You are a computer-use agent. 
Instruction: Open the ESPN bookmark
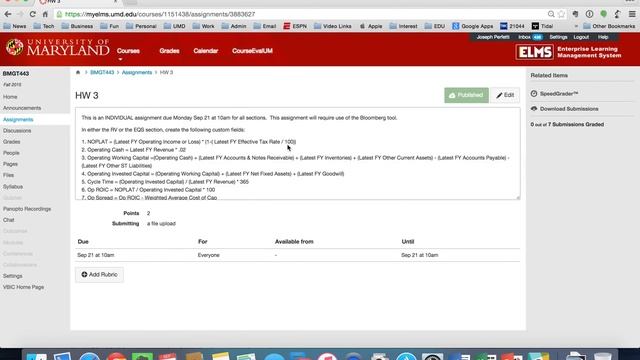tap(295, 26)
